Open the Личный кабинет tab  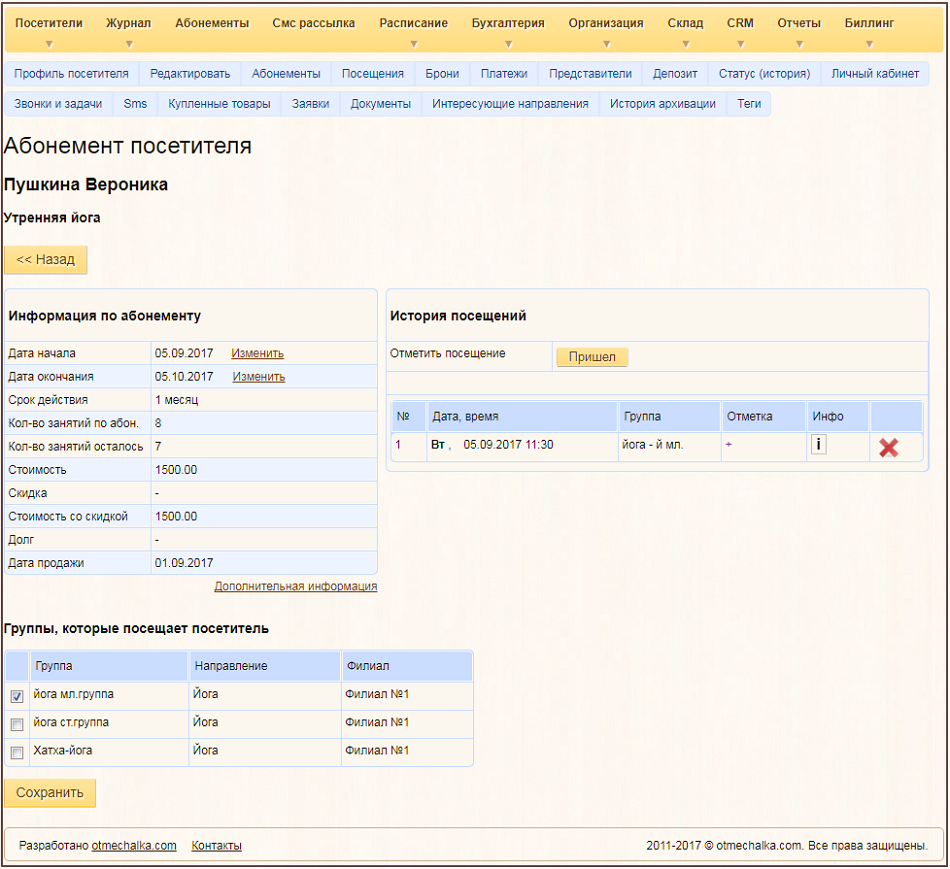click(874, 74)
